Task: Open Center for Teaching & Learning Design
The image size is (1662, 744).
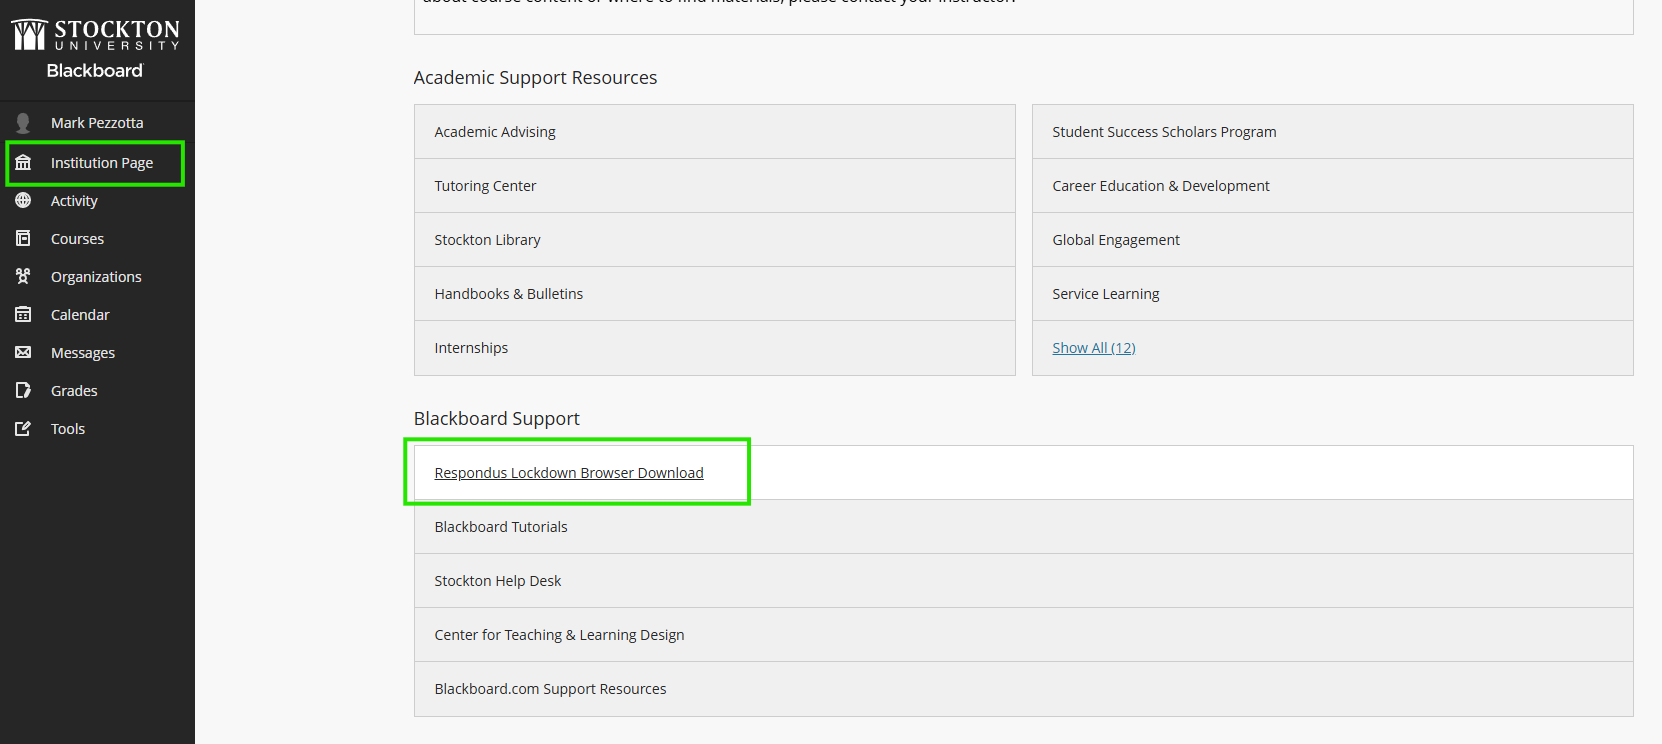Action: click(1024, 635)
